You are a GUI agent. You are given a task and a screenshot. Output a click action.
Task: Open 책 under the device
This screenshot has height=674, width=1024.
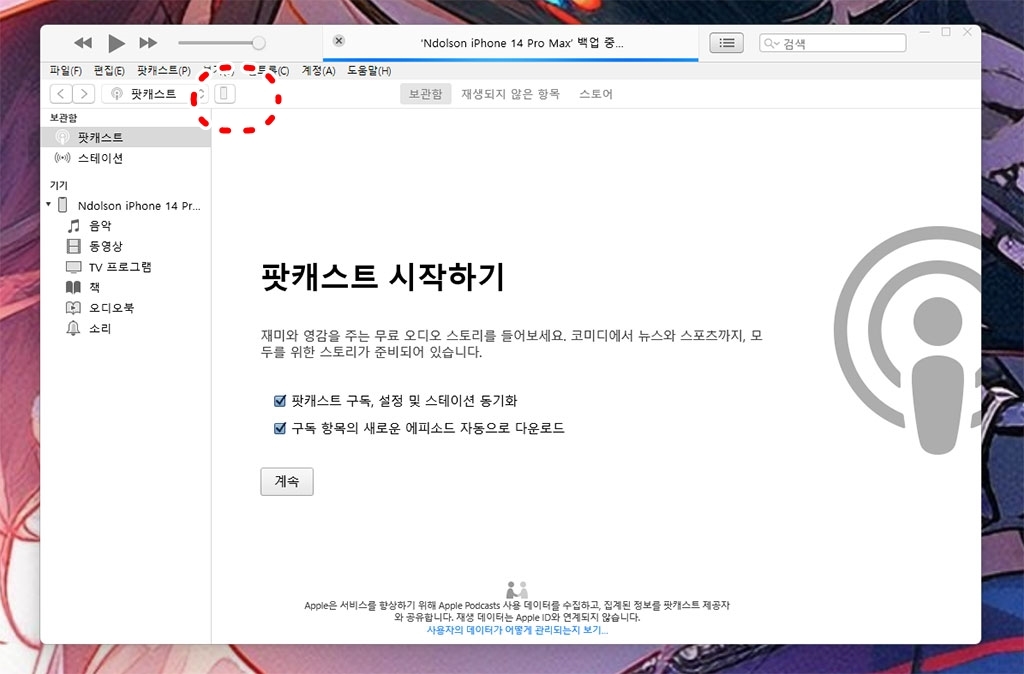94,287
